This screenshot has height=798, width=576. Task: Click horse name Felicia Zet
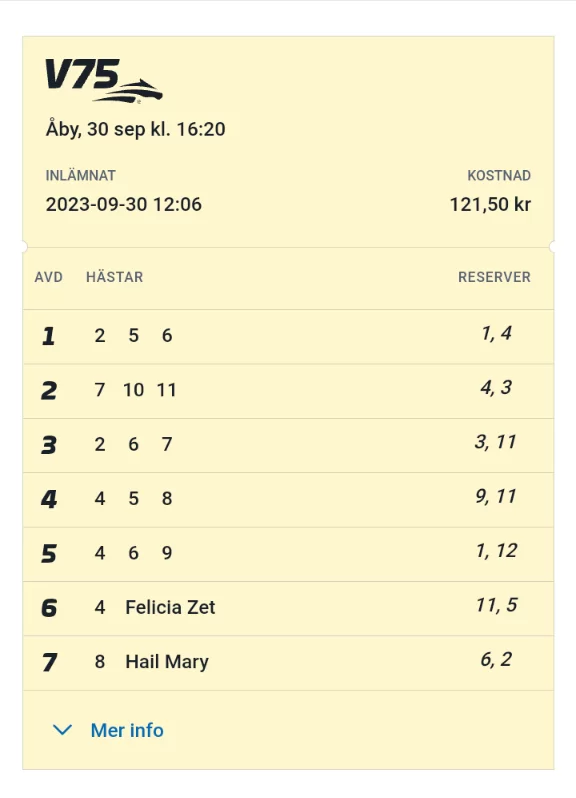click(170, 607)
